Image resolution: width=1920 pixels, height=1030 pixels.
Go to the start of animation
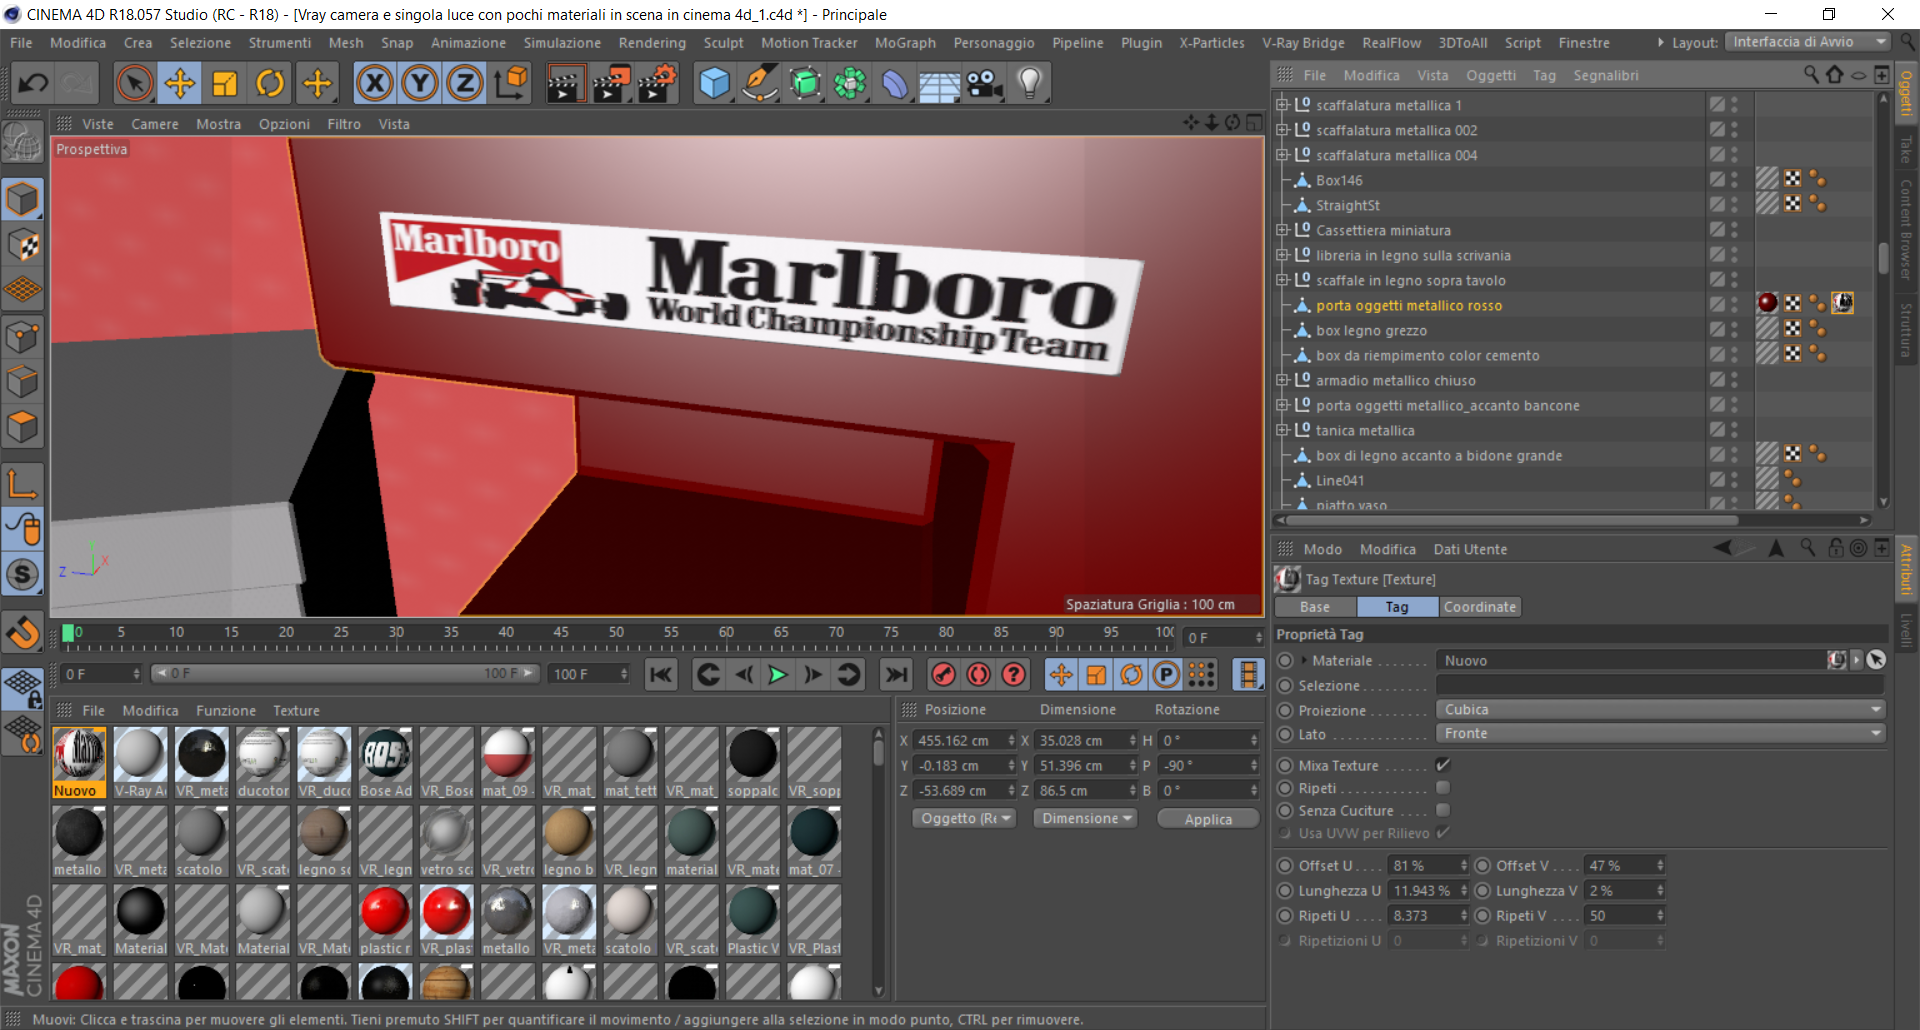pyautogui.click(x=661, y=675)
